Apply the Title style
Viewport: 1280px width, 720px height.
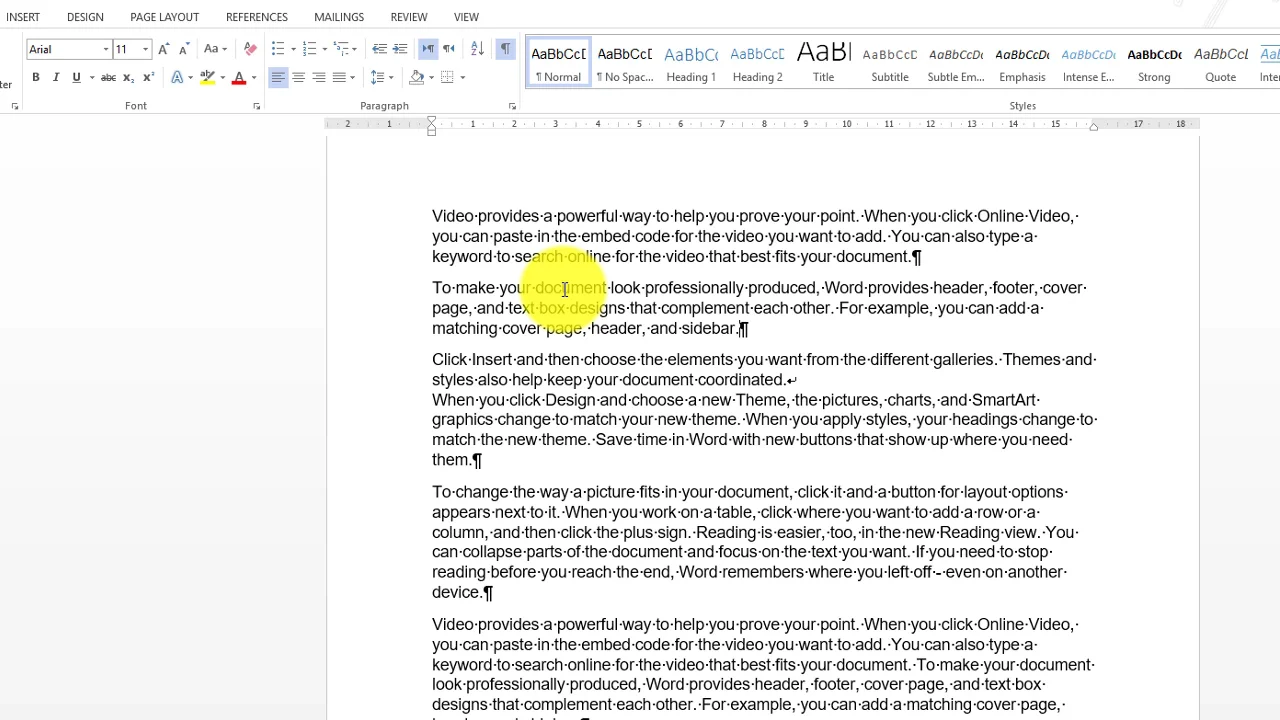tap(823, 63)
